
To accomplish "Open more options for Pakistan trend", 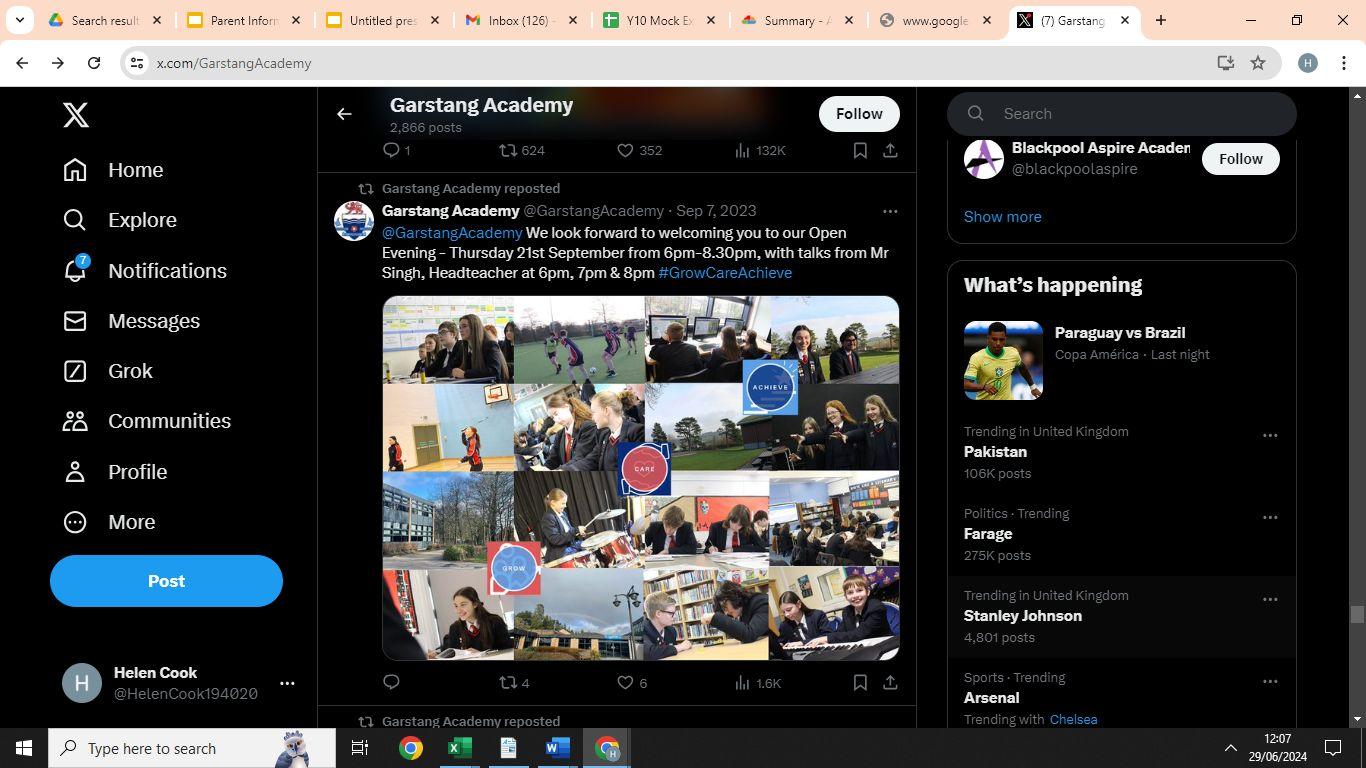I will click(1270, 436).
